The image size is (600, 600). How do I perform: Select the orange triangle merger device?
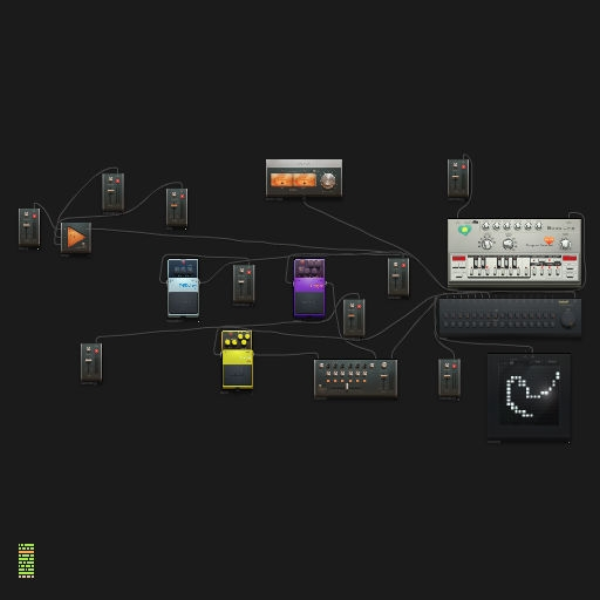tap(76, 238)
